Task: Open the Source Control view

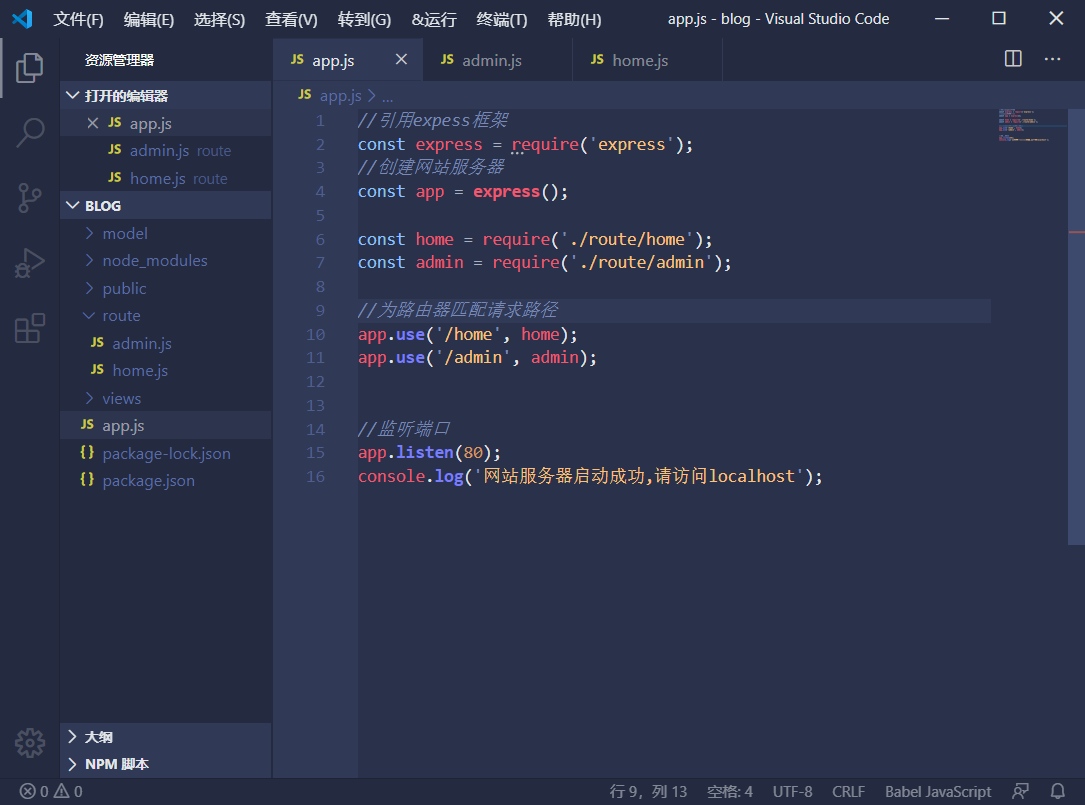Action: coord(30,197)
